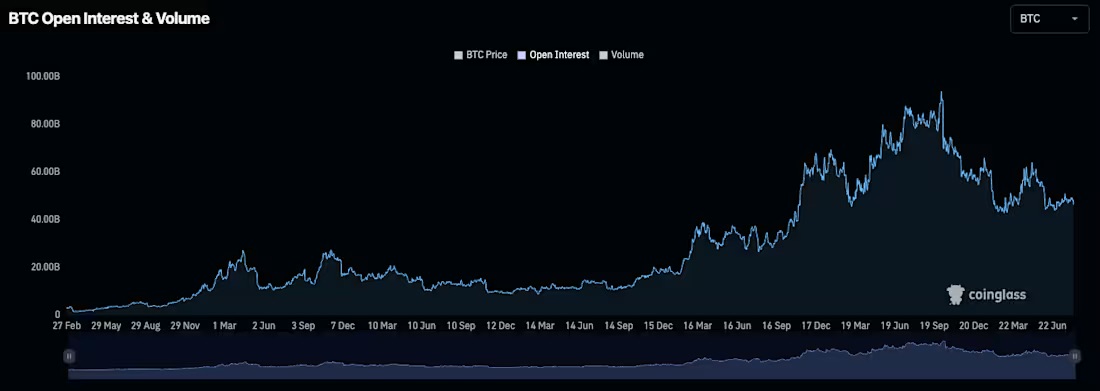Toggle Open Interest legend series
The image size is (1100, 391).
pos(553,55)
